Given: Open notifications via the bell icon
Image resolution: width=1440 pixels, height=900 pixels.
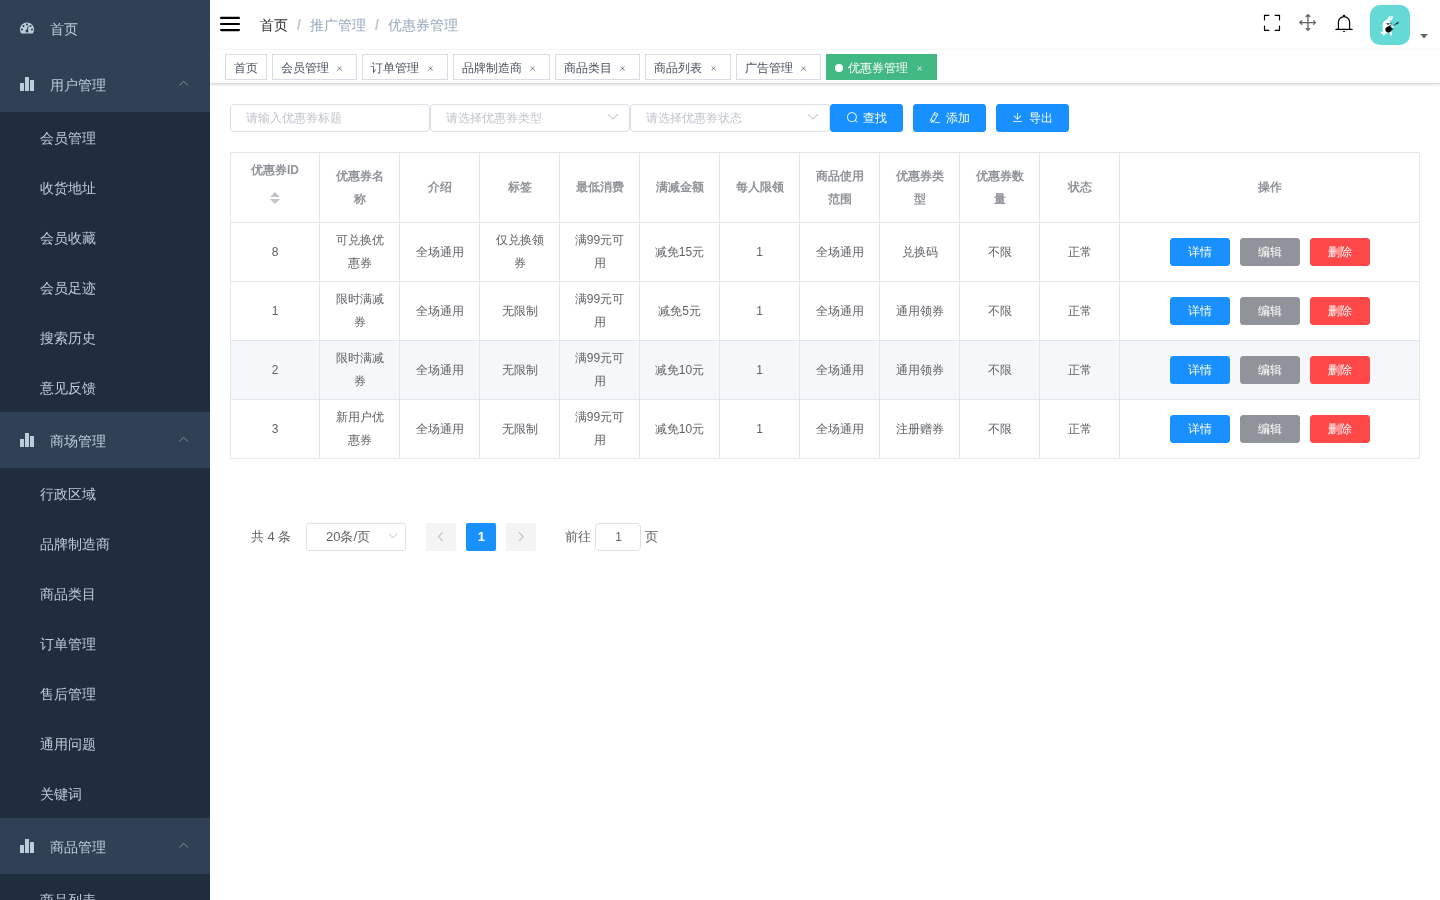Looking at the screenshot, I should click(1344, 23).
